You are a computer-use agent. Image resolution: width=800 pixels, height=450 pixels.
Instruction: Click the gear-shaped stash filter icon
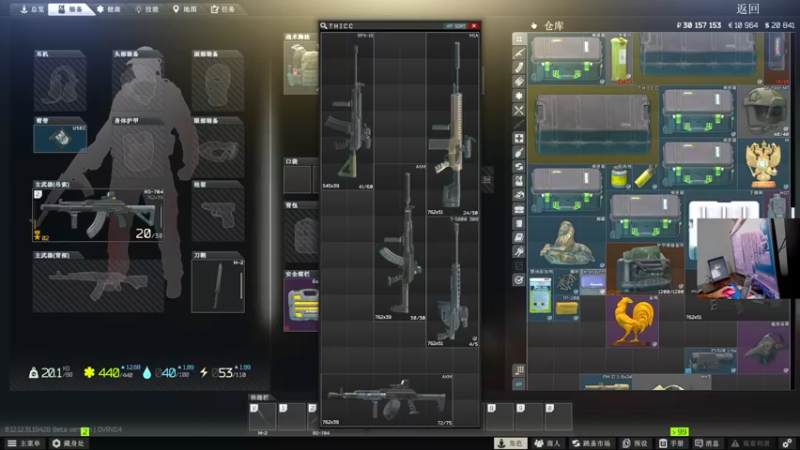pyautogui.click(x=519, y=96)
